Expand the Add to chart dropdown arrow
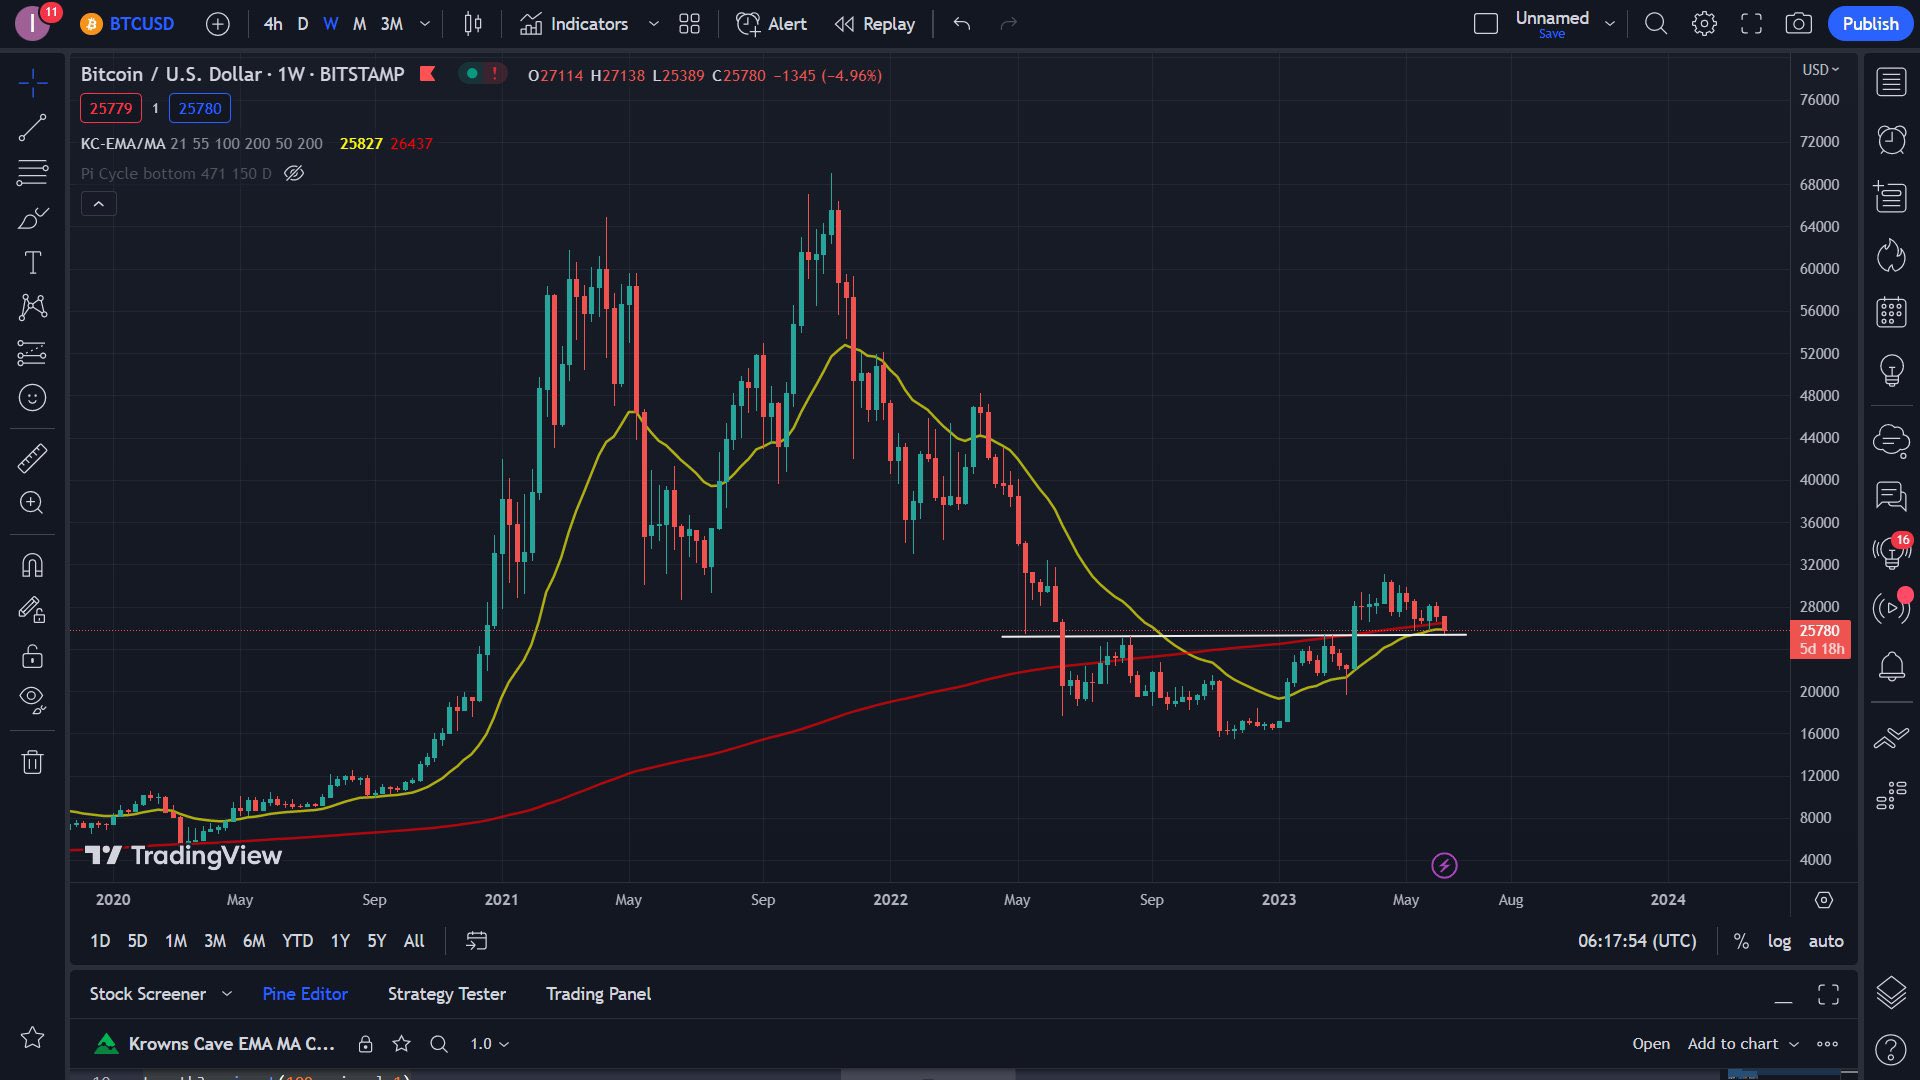Viewport: 1920px width, 1080px height. click(x=1794, y=1044)
